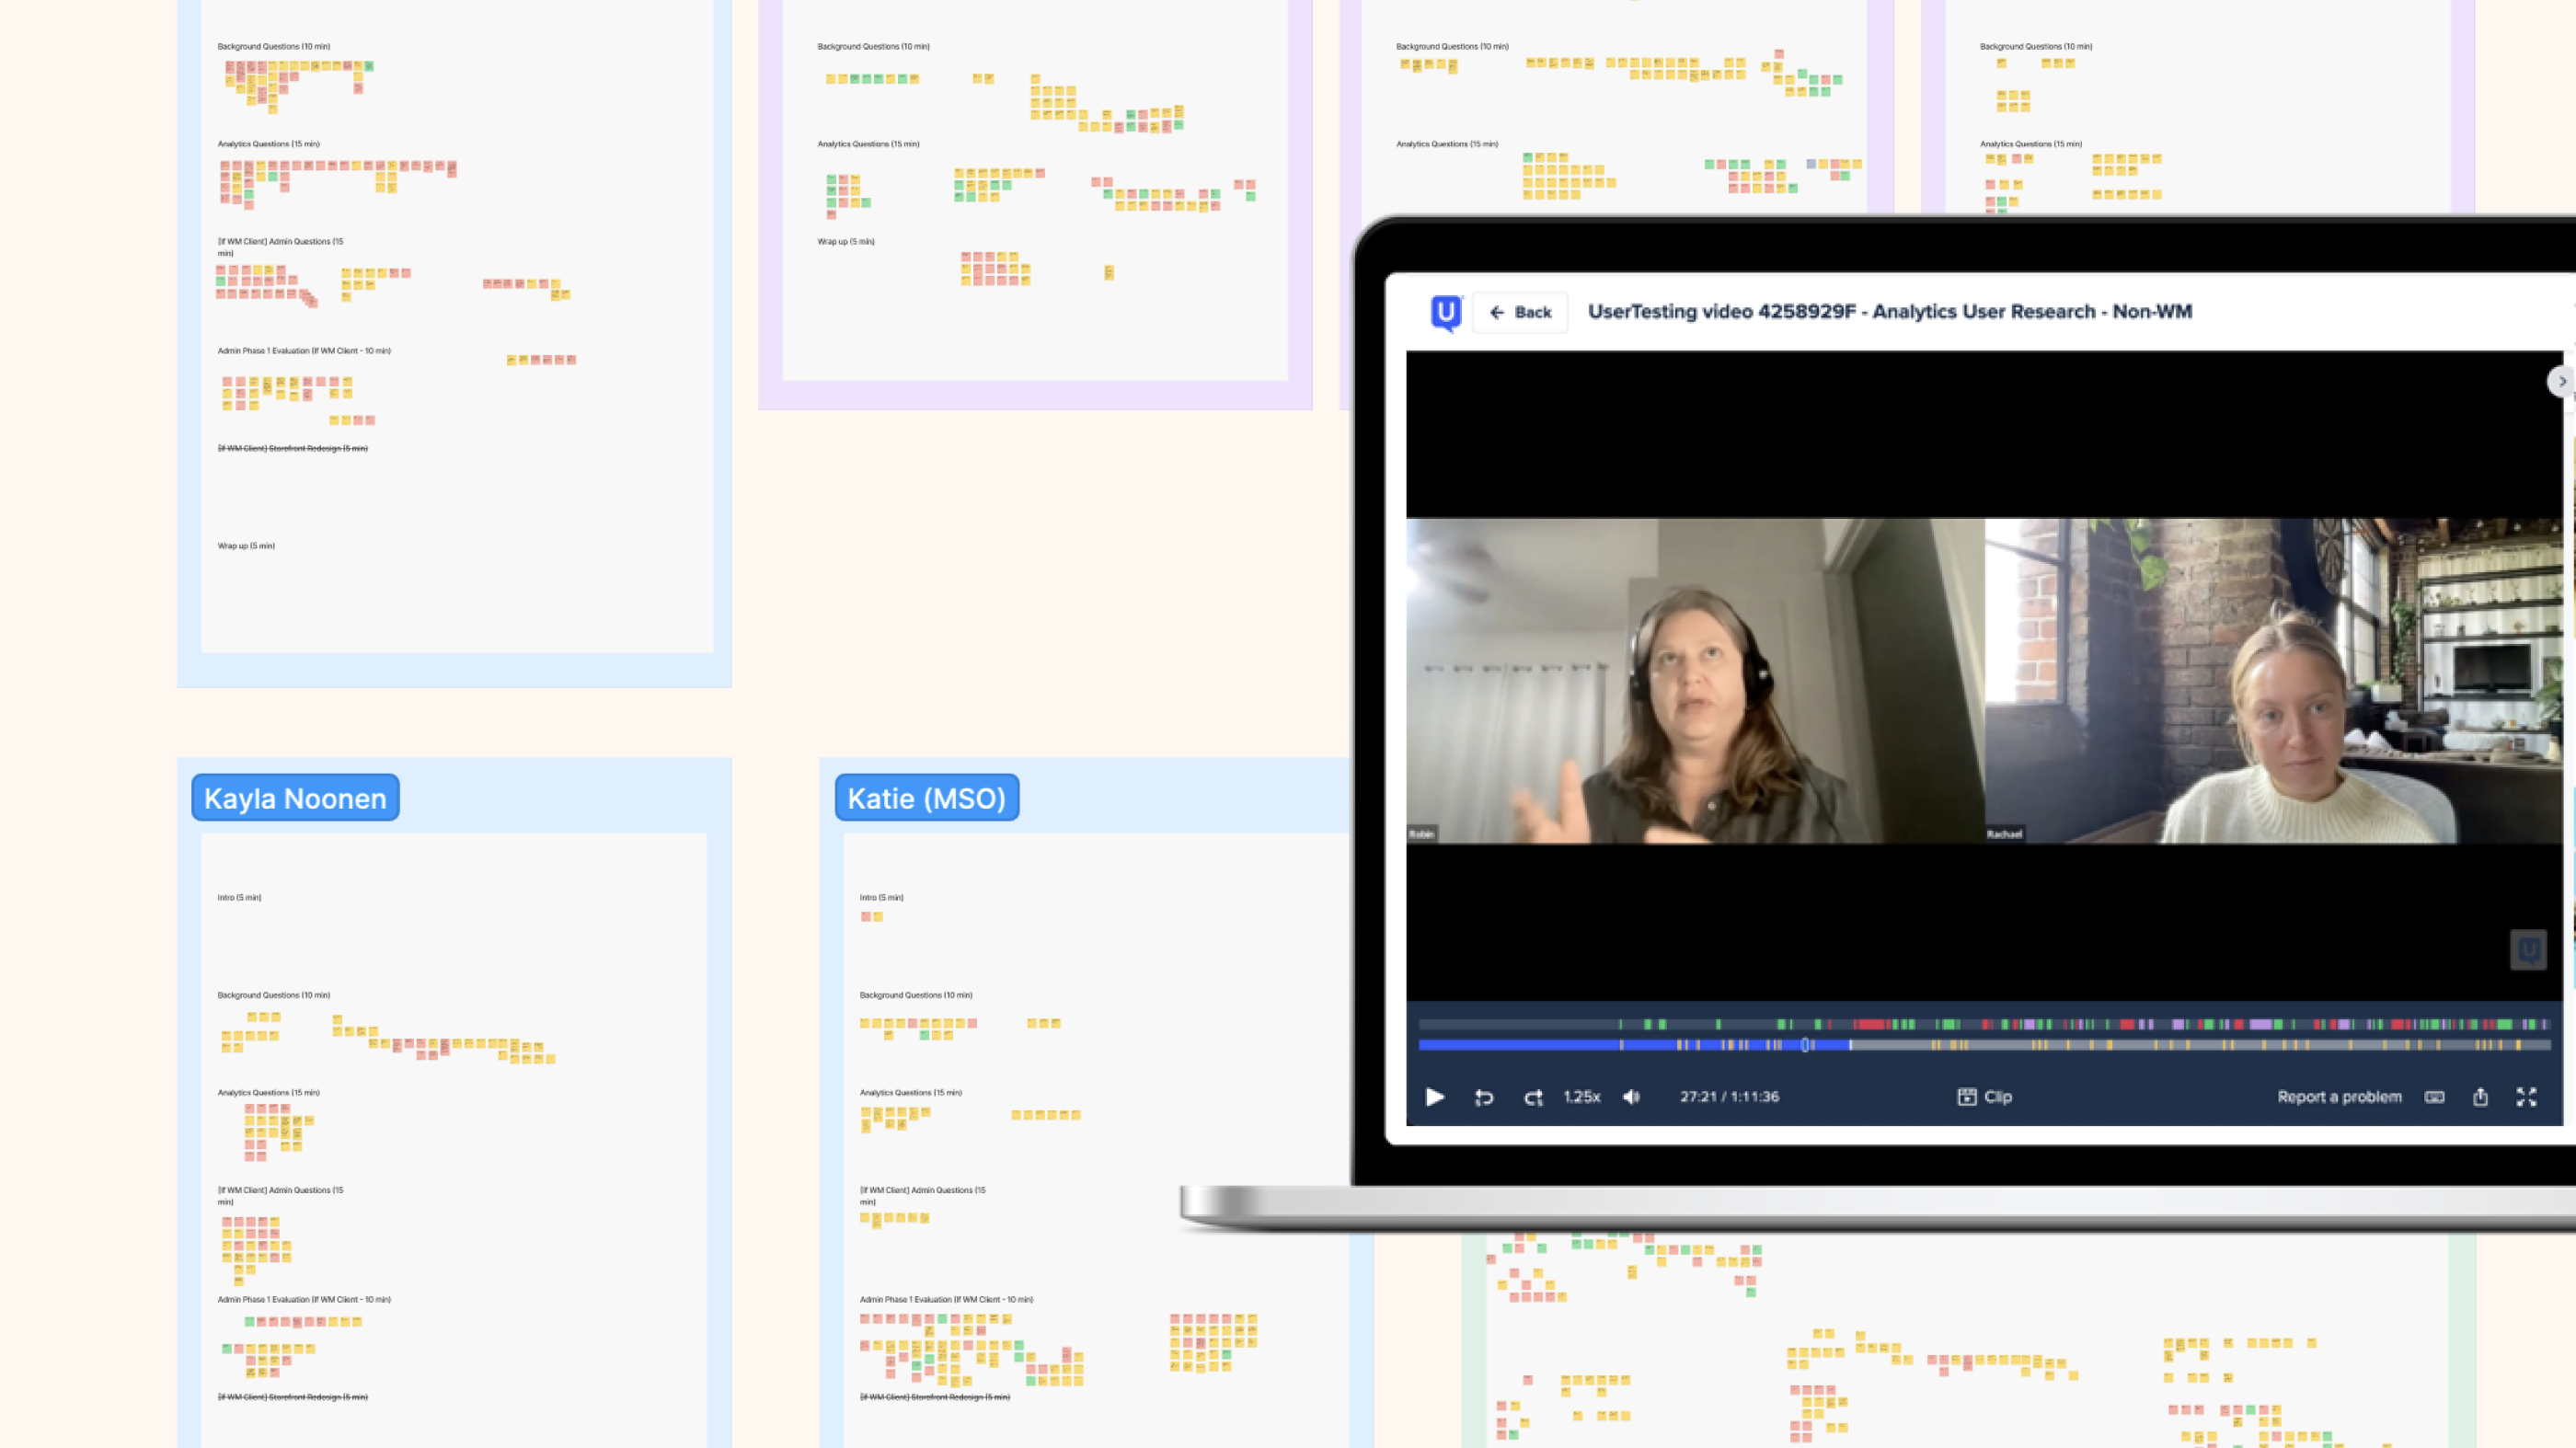2576x1448 pixels.
Task: Enter fullscreen viewing mode
Action: (2527, 1096)
